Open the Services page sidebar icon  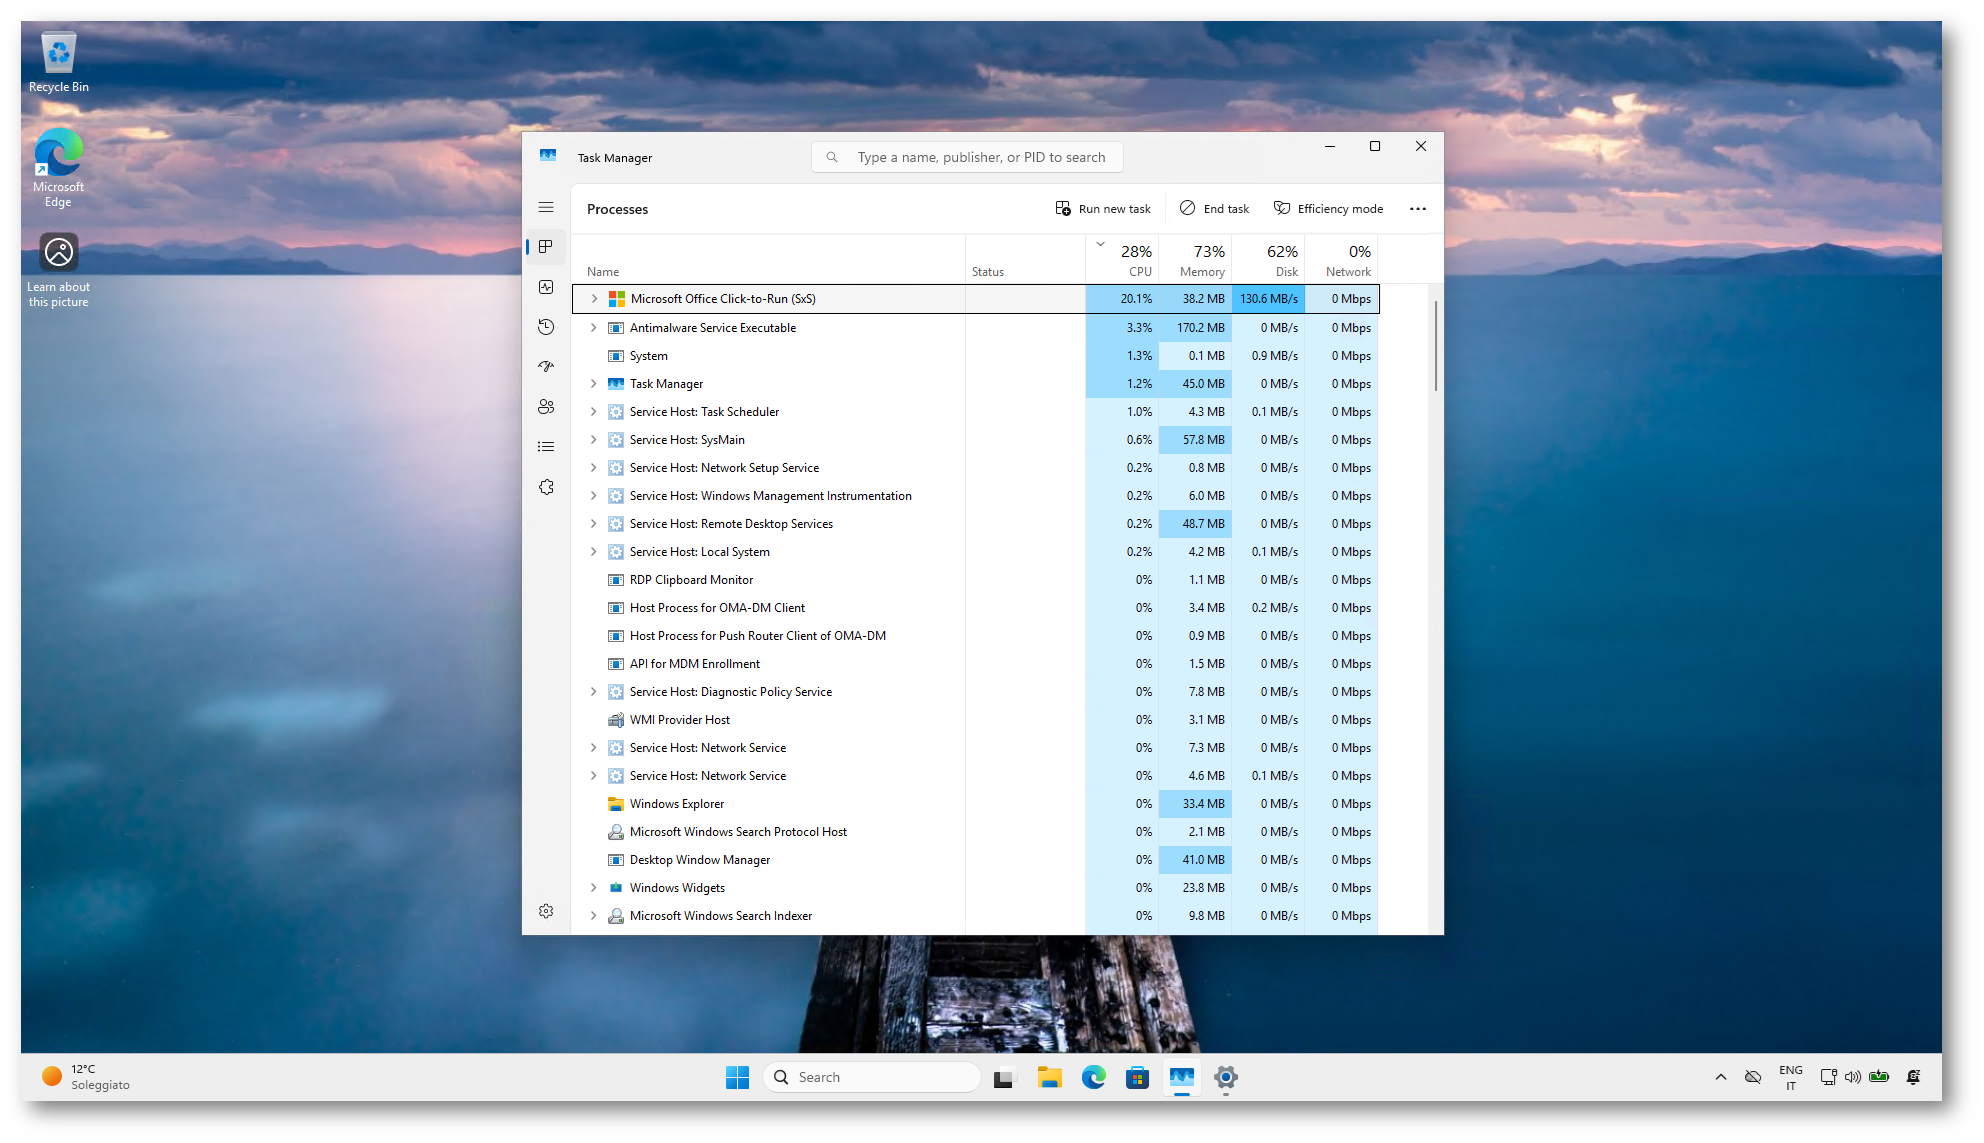click(x=546, y=487)
